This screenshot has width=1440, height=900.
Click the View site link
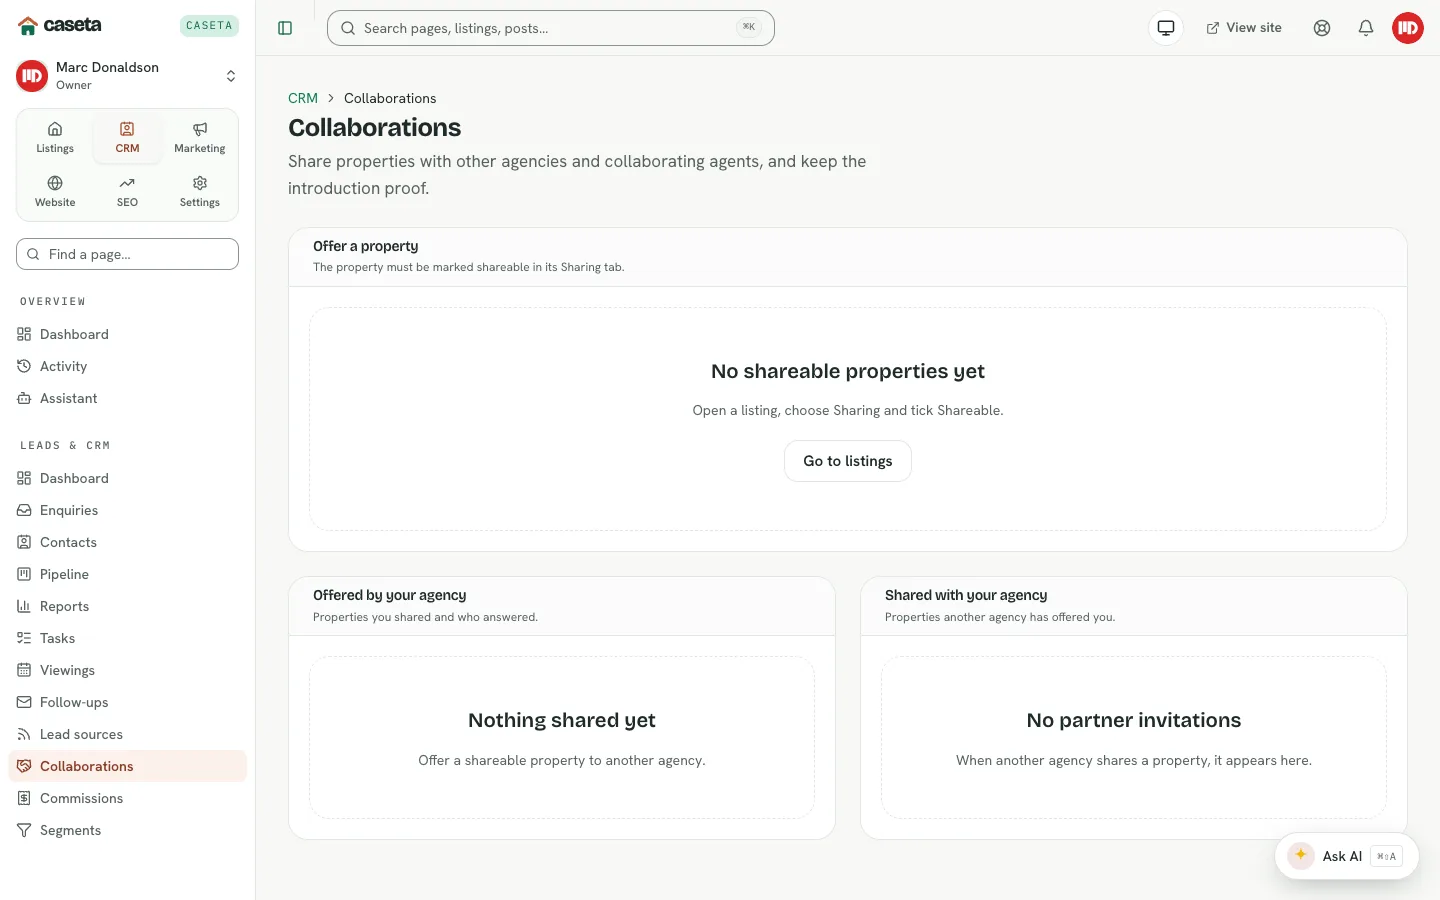1244,28
